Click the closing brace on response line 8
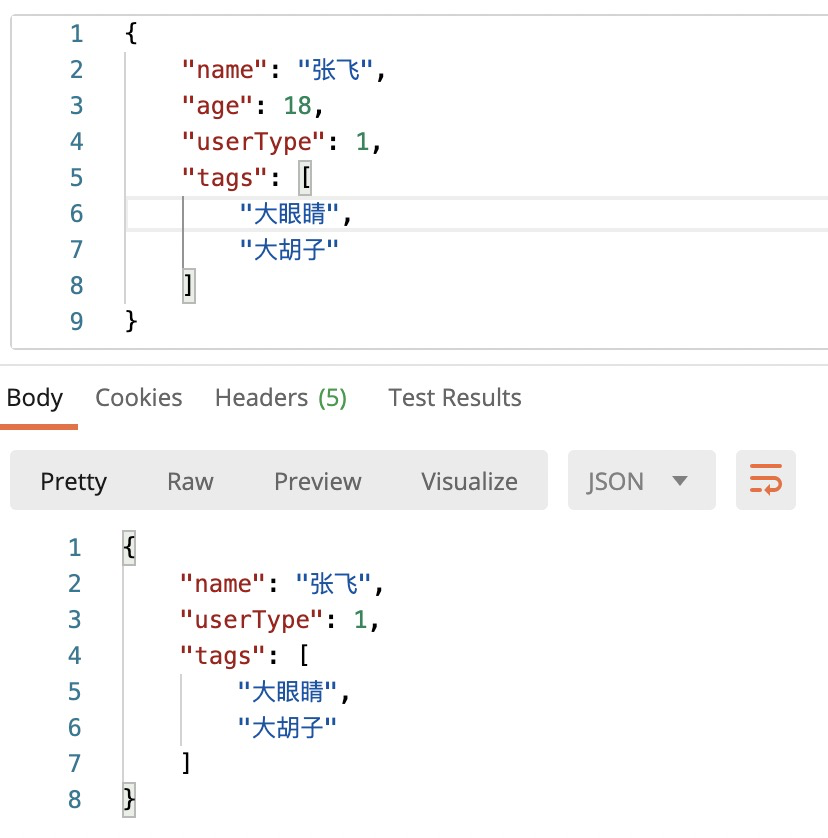This screenshot has height=838, width=828. (x=128, y=800)
